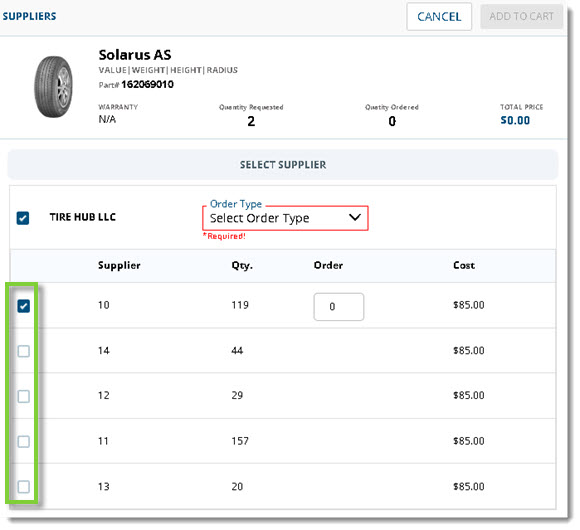The height and width of the screenshot is (530, 580).
Task: Click the Supplier column header
Action: (119, 265)
